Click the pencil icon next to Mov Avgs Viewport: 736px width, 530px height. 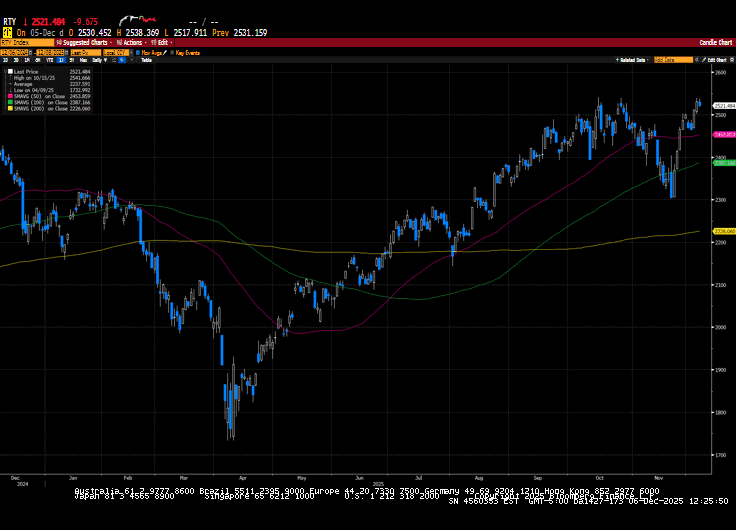pos(167,52)
